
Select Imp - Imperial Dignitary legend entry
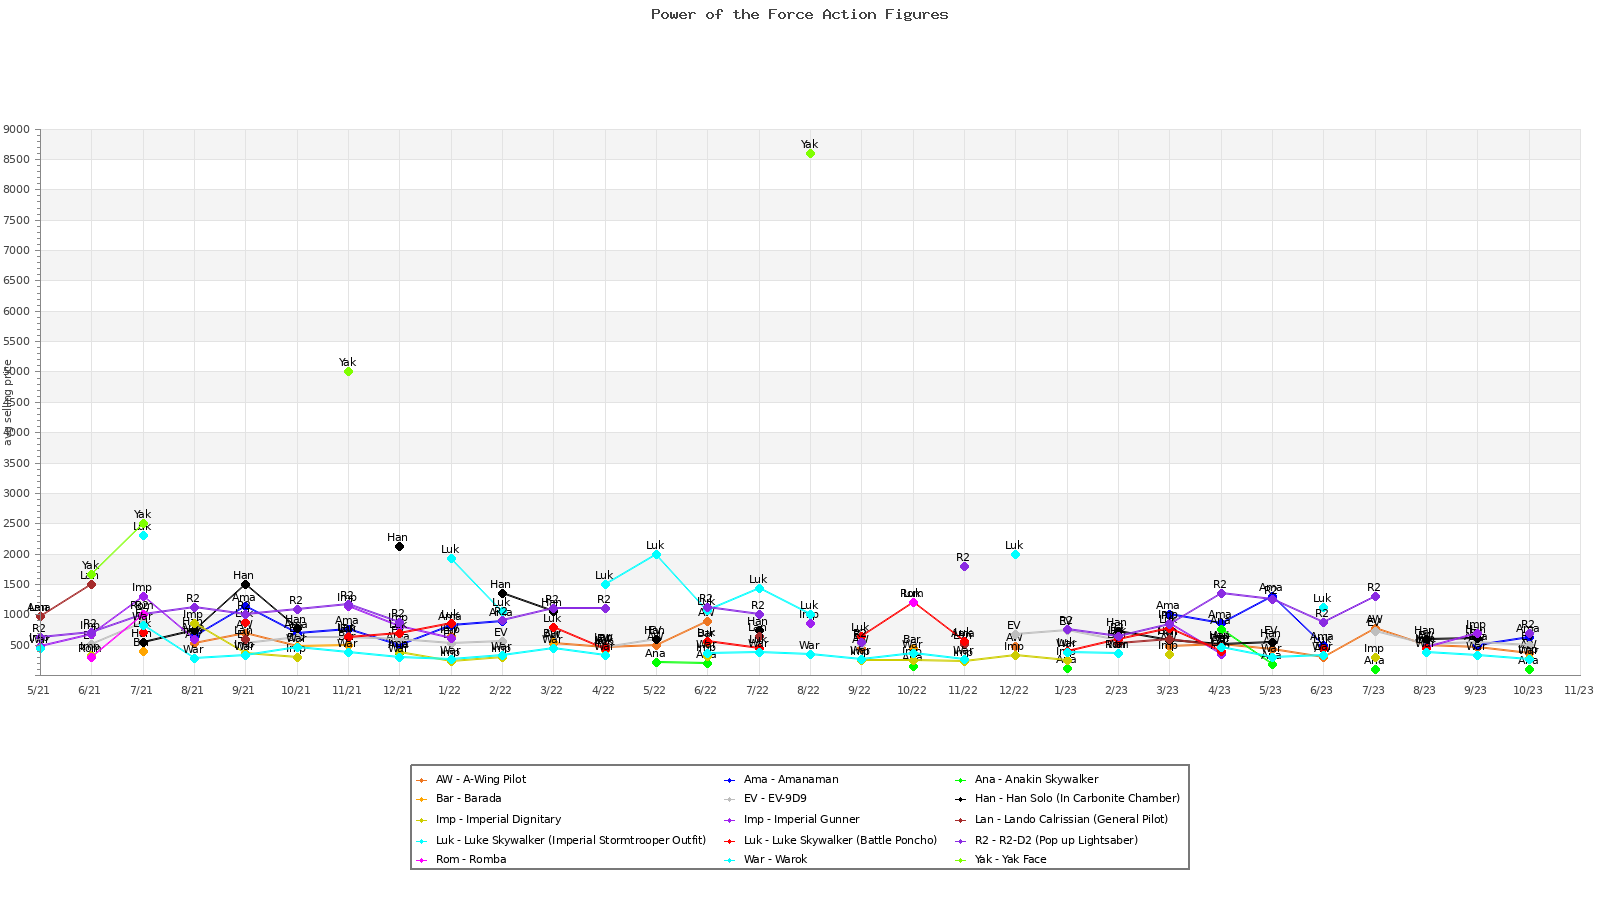489,819
